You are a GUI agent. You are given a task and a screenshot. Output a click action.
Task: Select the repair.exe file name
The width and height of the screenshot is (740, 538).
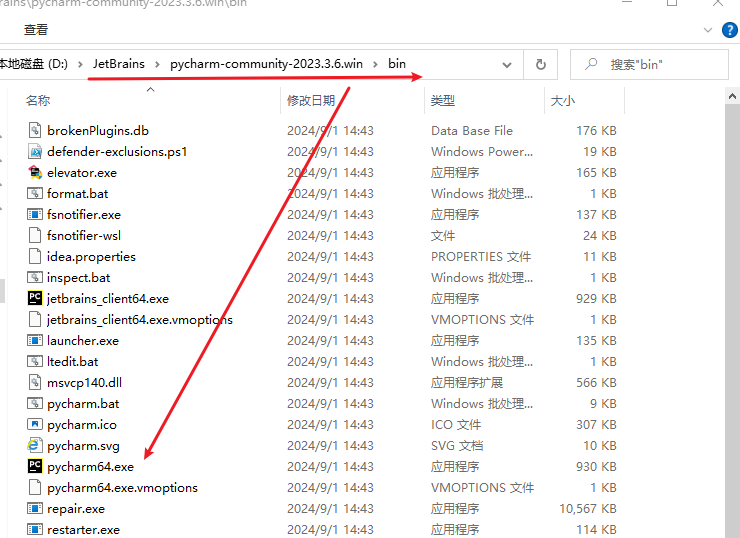[76, 509]
